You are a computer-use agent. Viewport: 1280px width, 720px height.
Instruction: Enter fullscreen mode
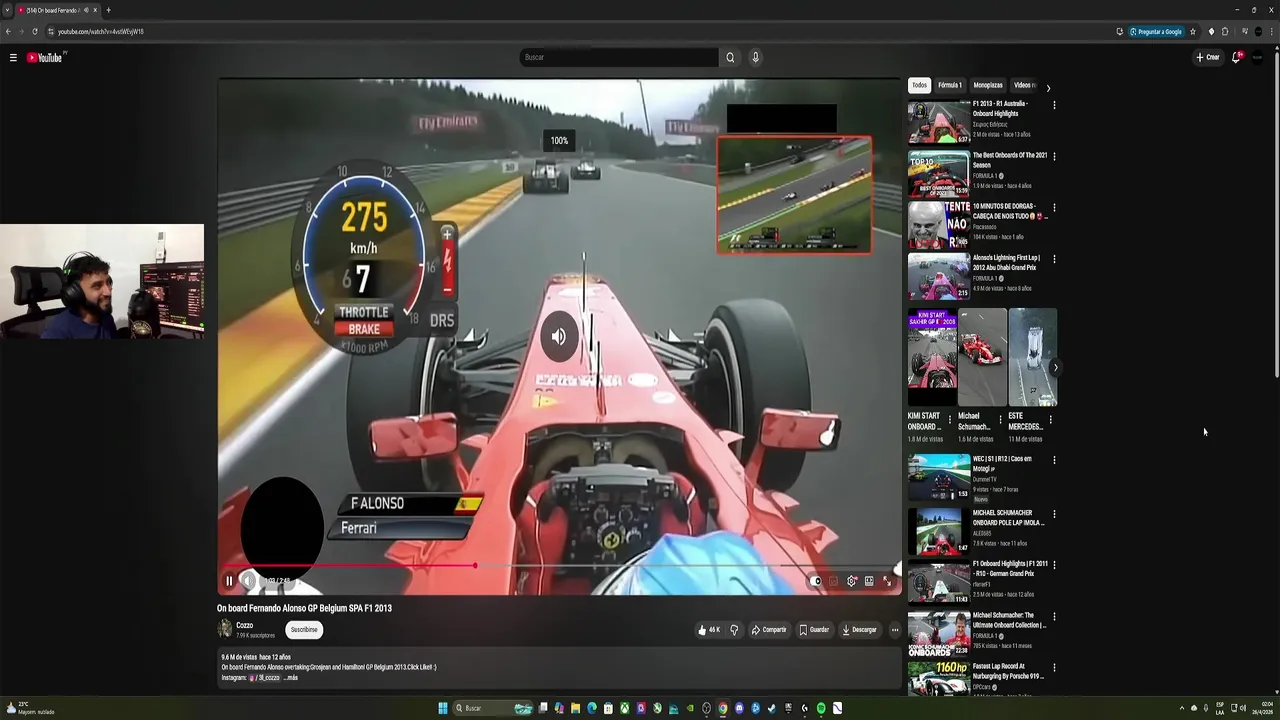pos(887,581)
